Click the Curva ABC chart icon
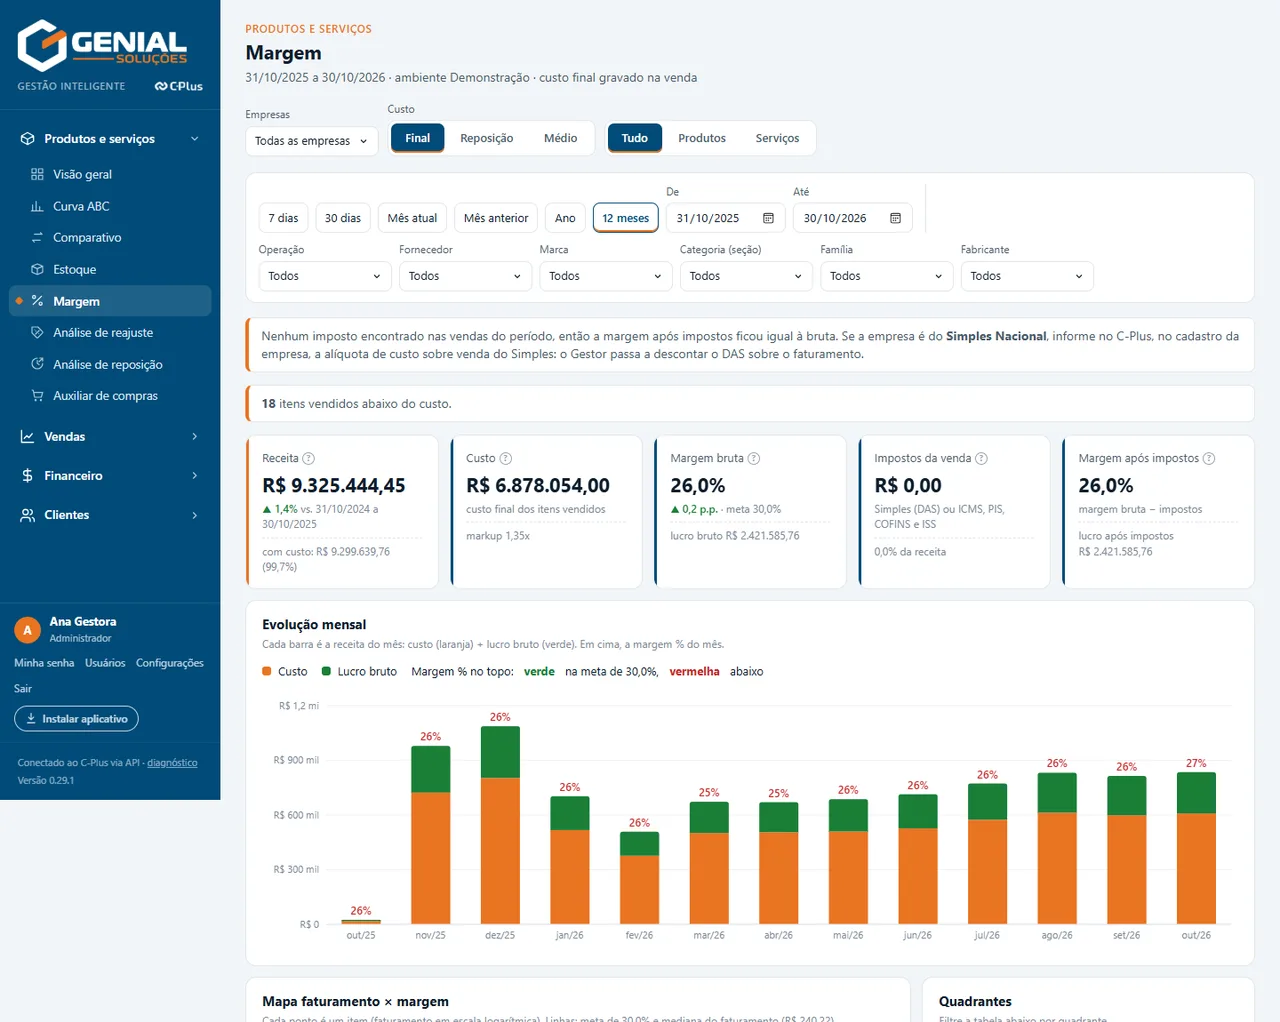 click(37, 206)
